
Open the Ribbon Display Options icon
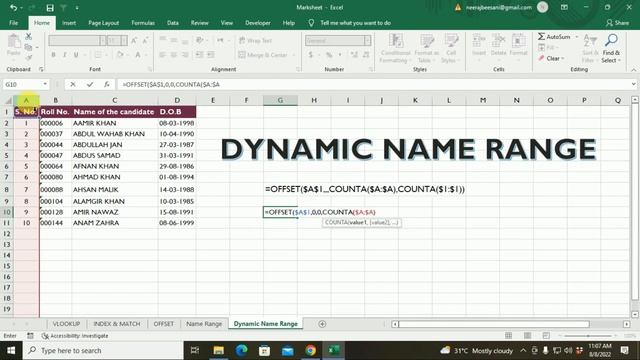pyautogui.click(x=564, y=7)
